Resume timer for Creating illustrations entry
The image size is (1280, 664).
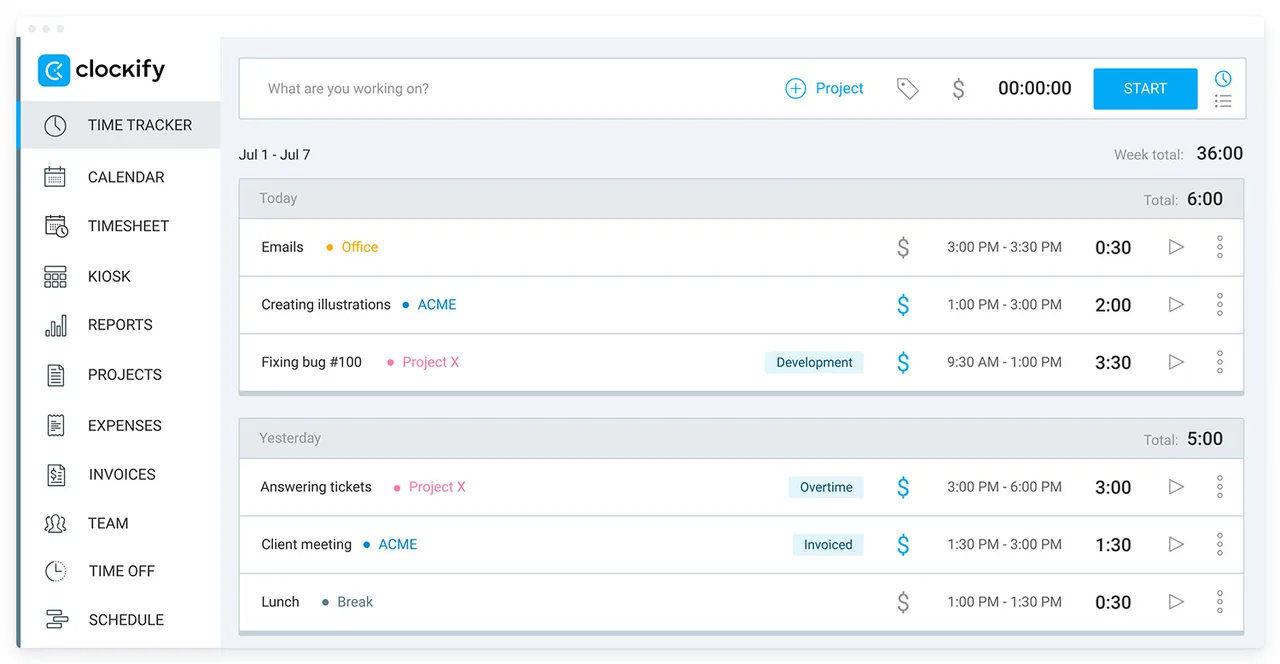click(x=1176, y=305)
